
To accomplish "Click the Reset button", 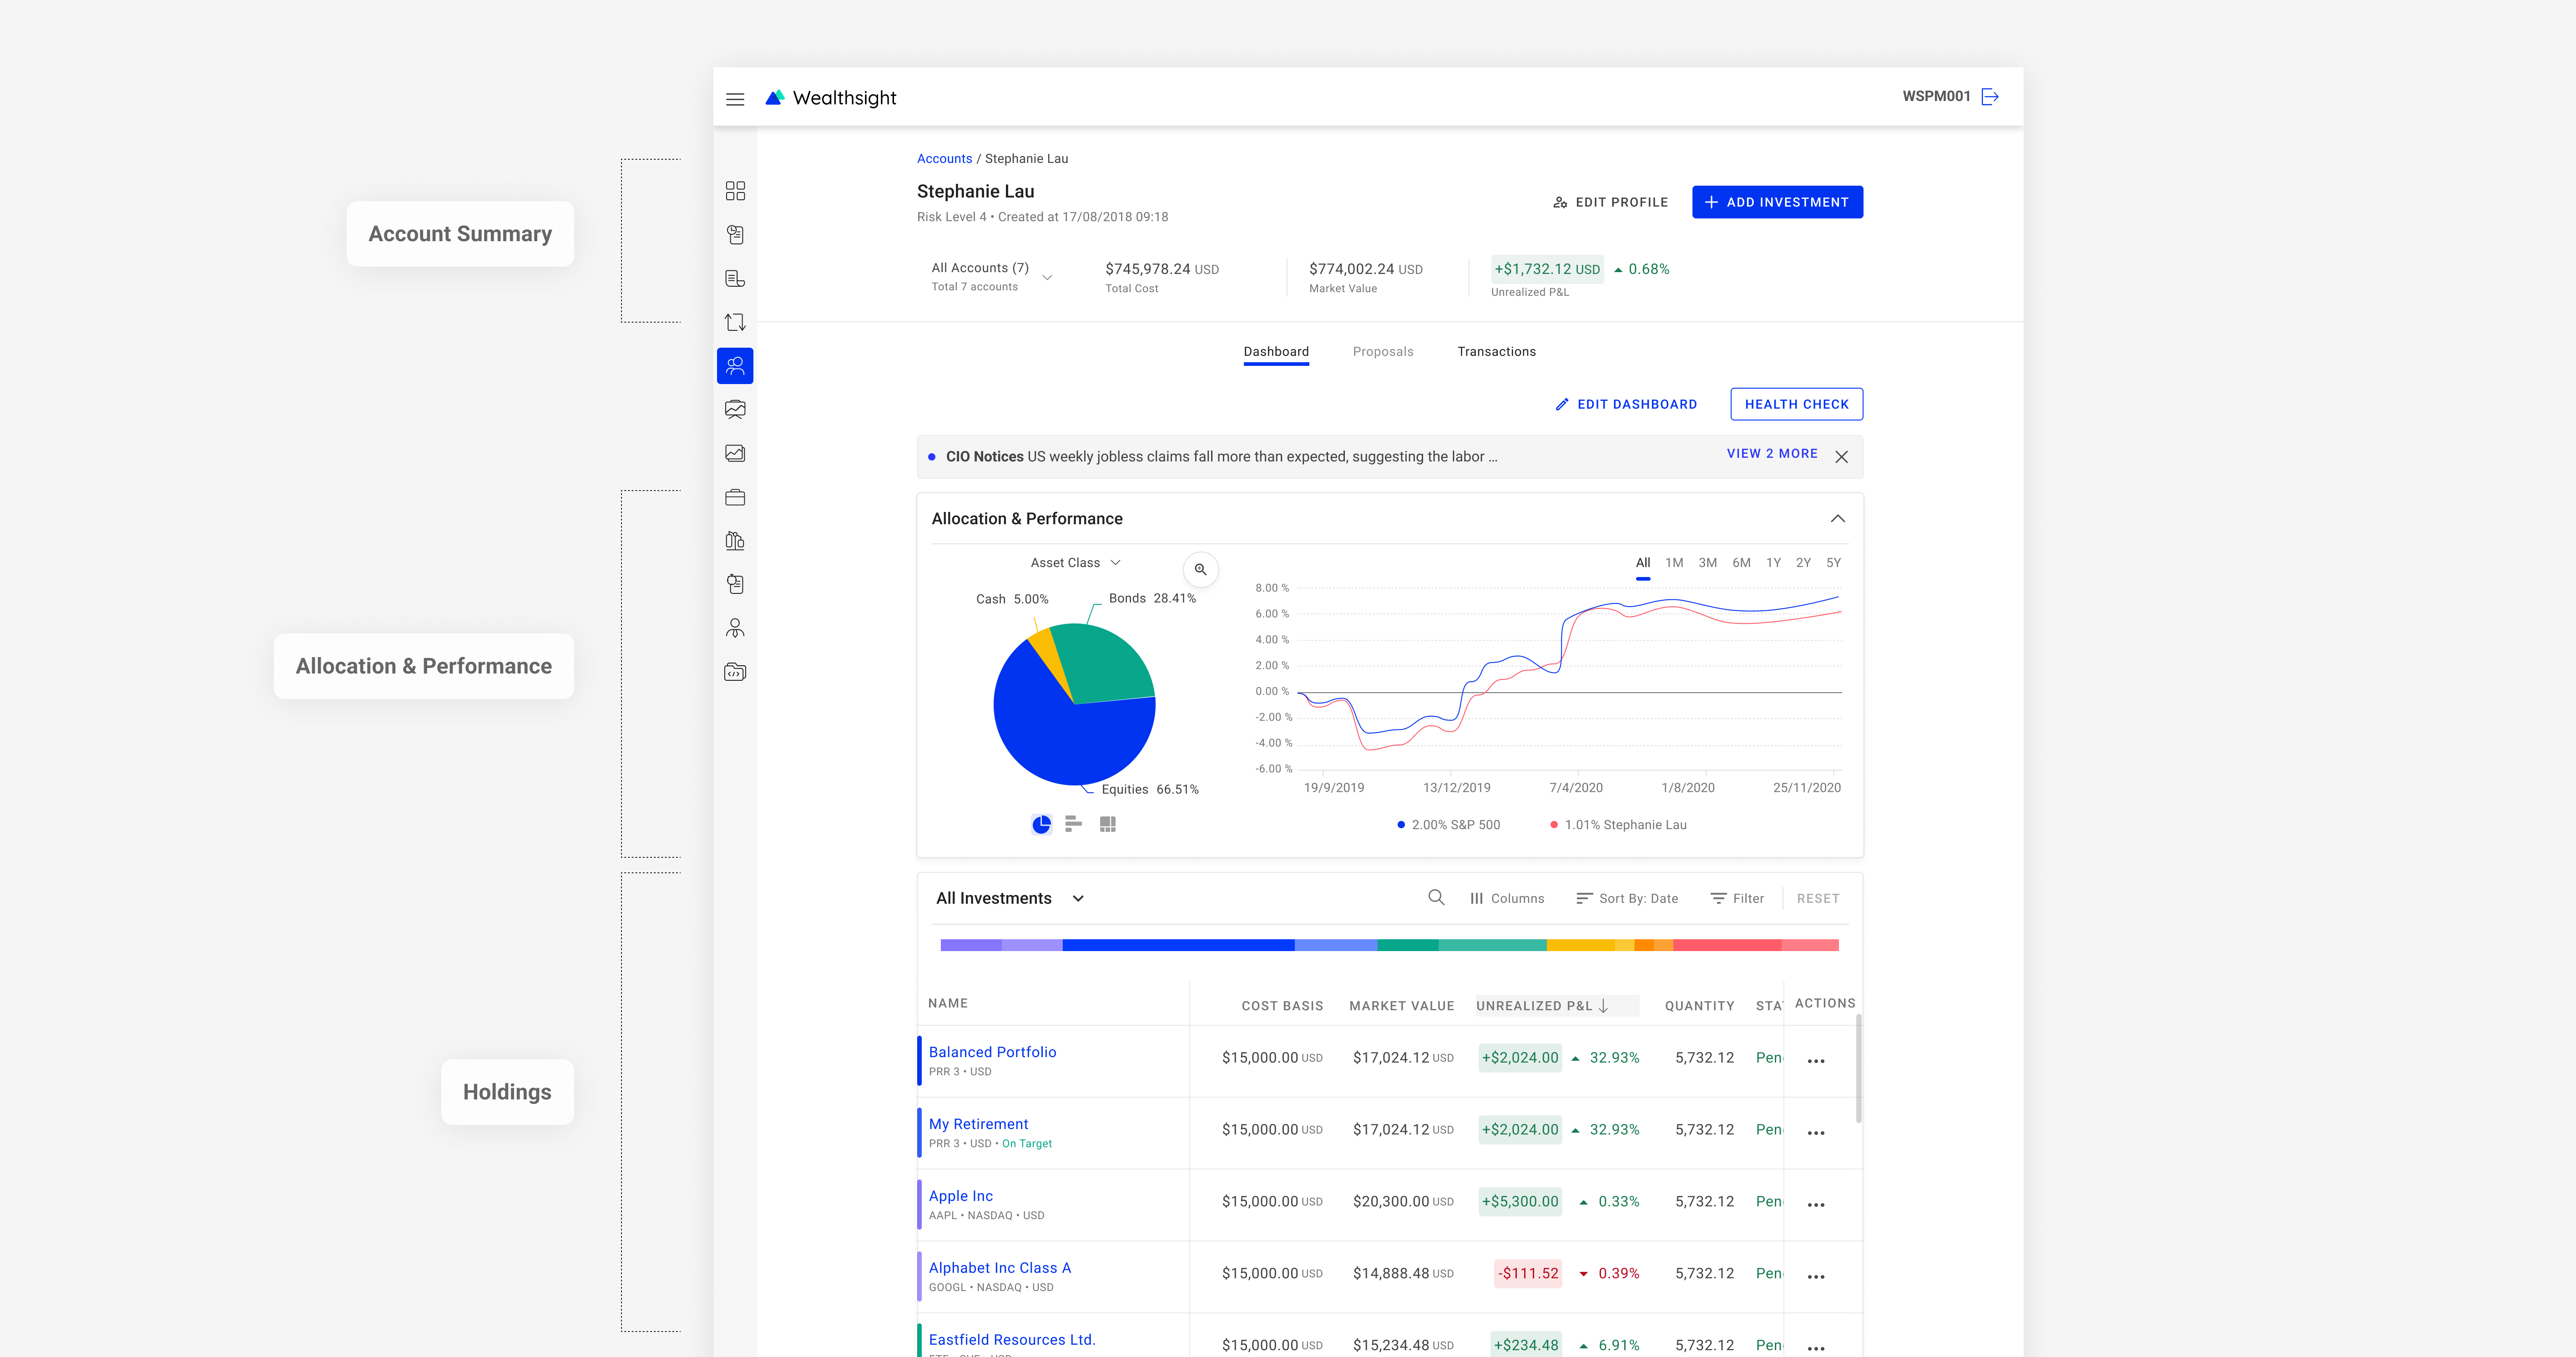I will coord(1817,899).
